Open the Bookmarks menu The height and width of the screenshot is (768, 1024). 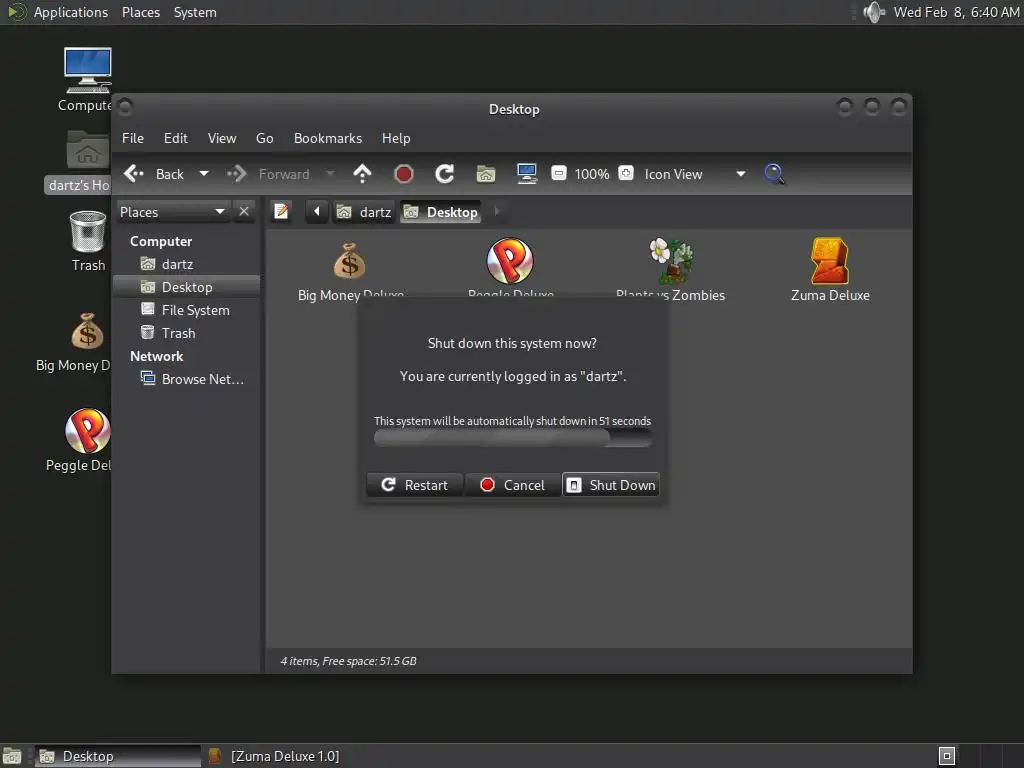pos(328,138)
